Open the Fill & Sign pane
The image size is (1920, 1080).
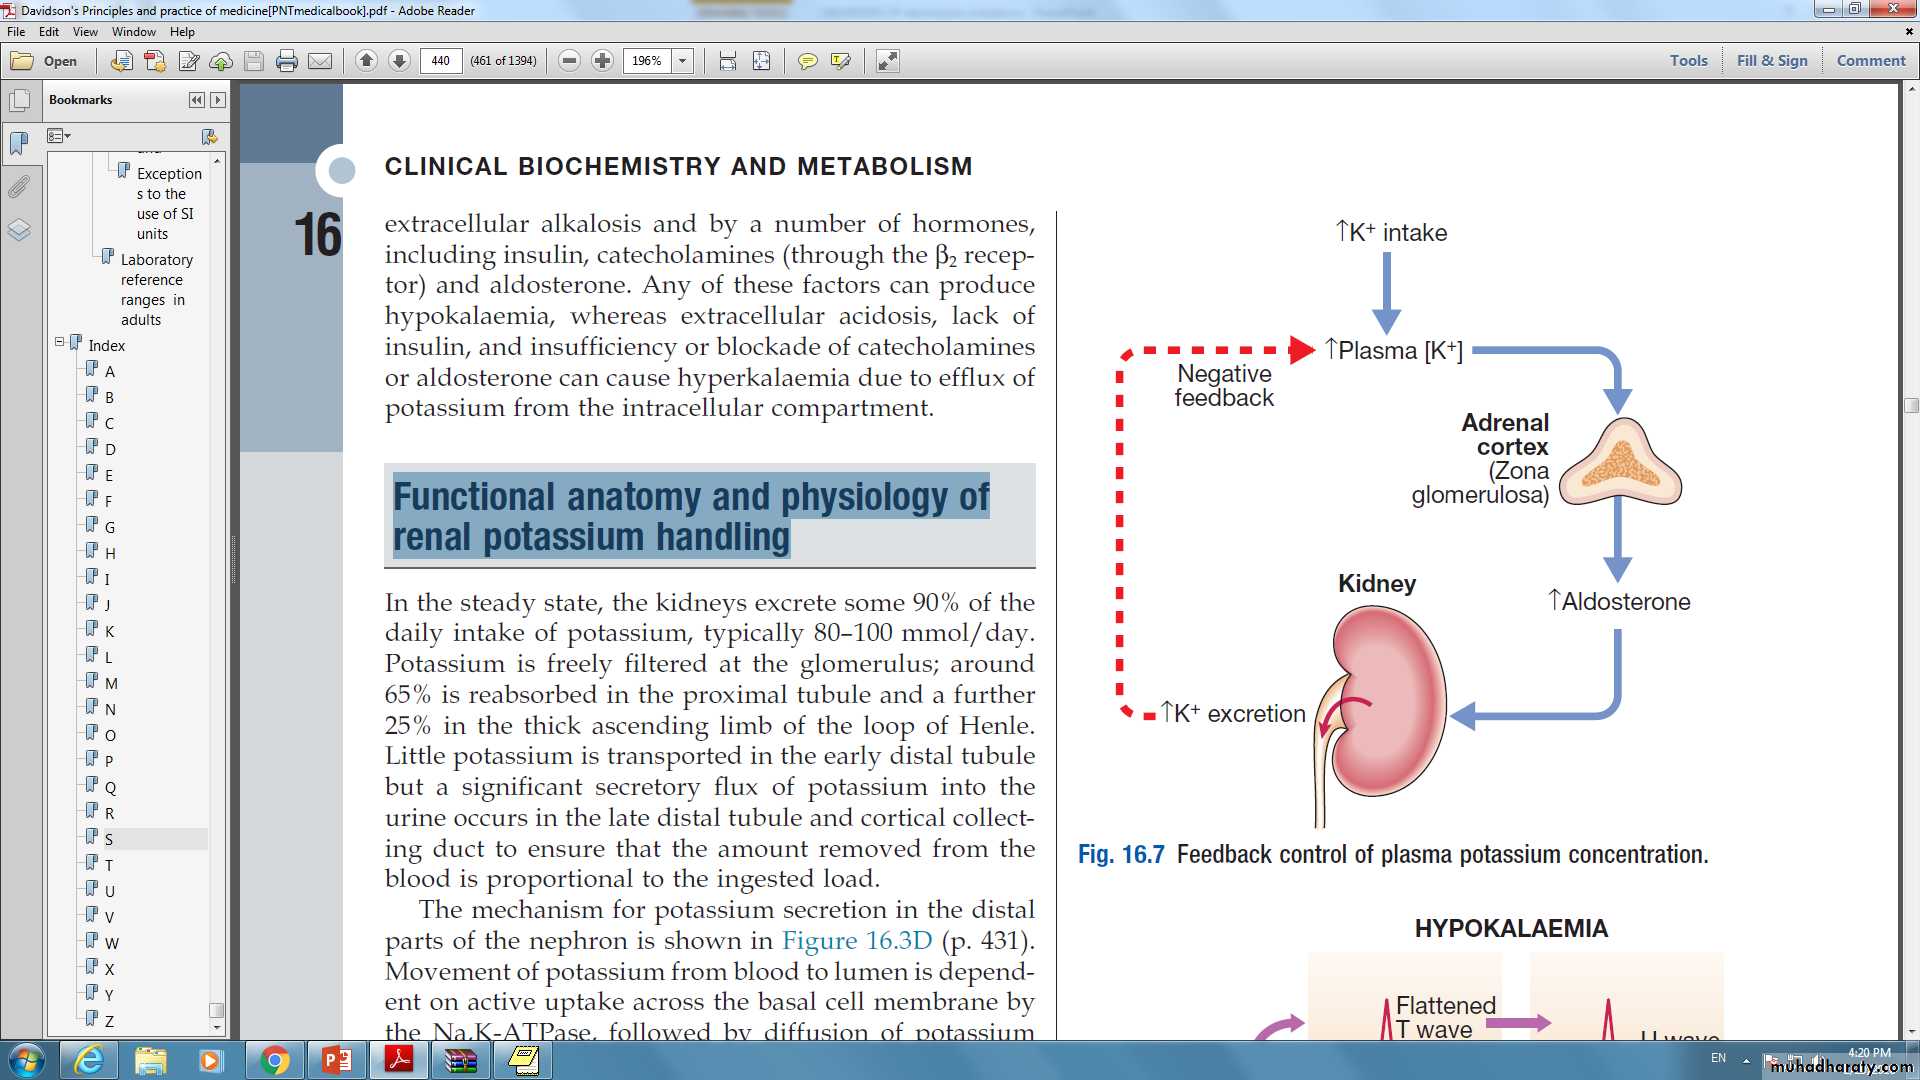click(1771, 61)
